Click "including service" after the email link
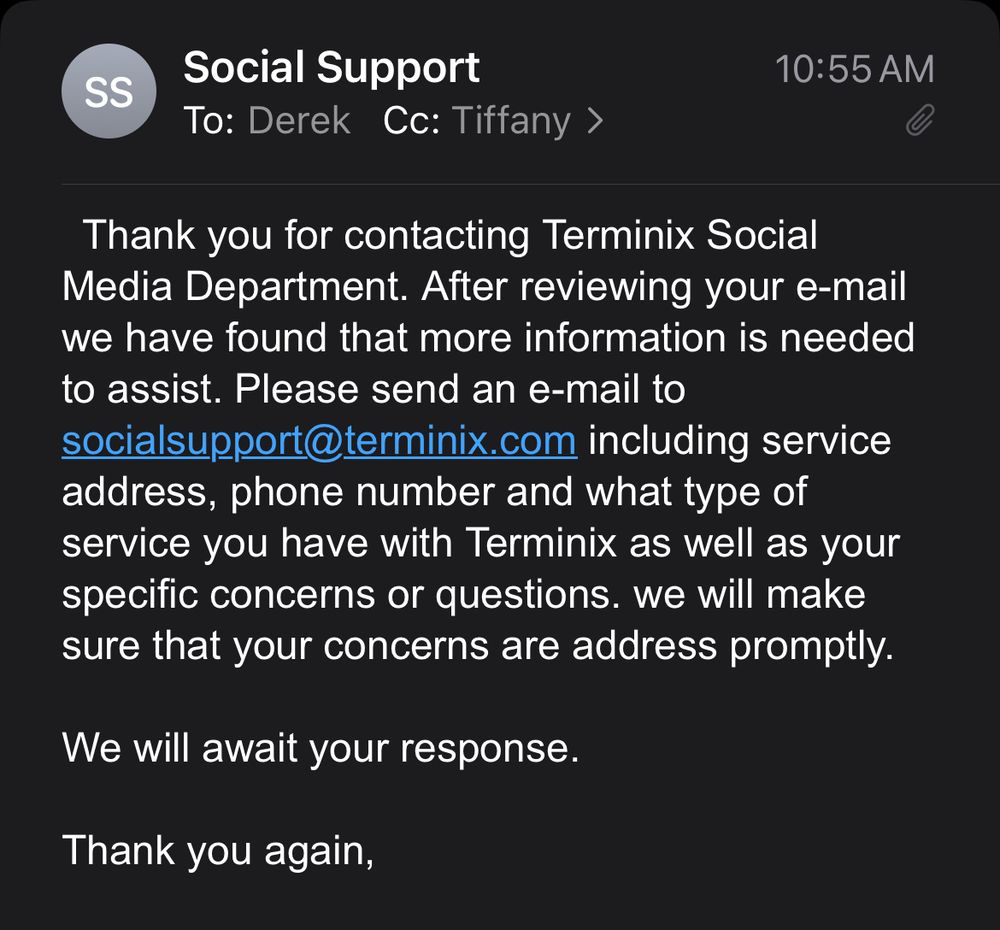The height and width of the screenshot is (930, 1000). tap(739, 441)
